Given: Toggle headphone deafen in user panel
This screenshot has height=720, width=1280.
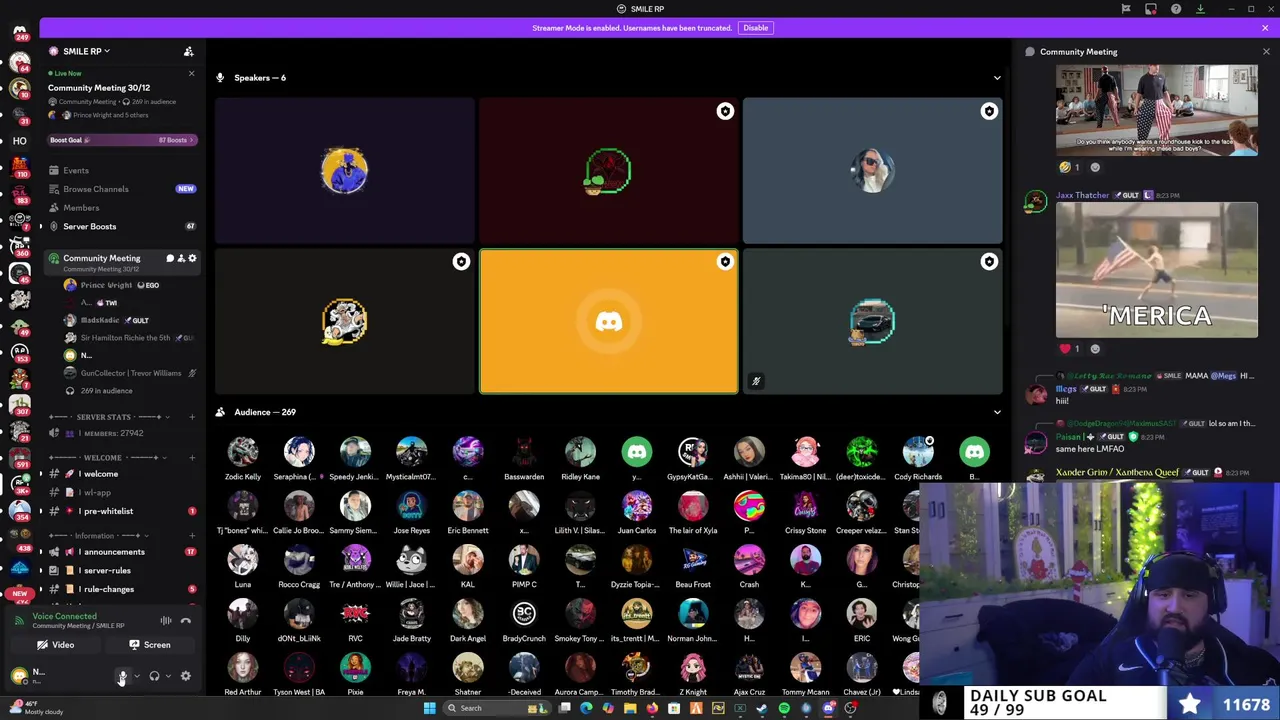Looking at the screenshot, I should click(154, 677).
